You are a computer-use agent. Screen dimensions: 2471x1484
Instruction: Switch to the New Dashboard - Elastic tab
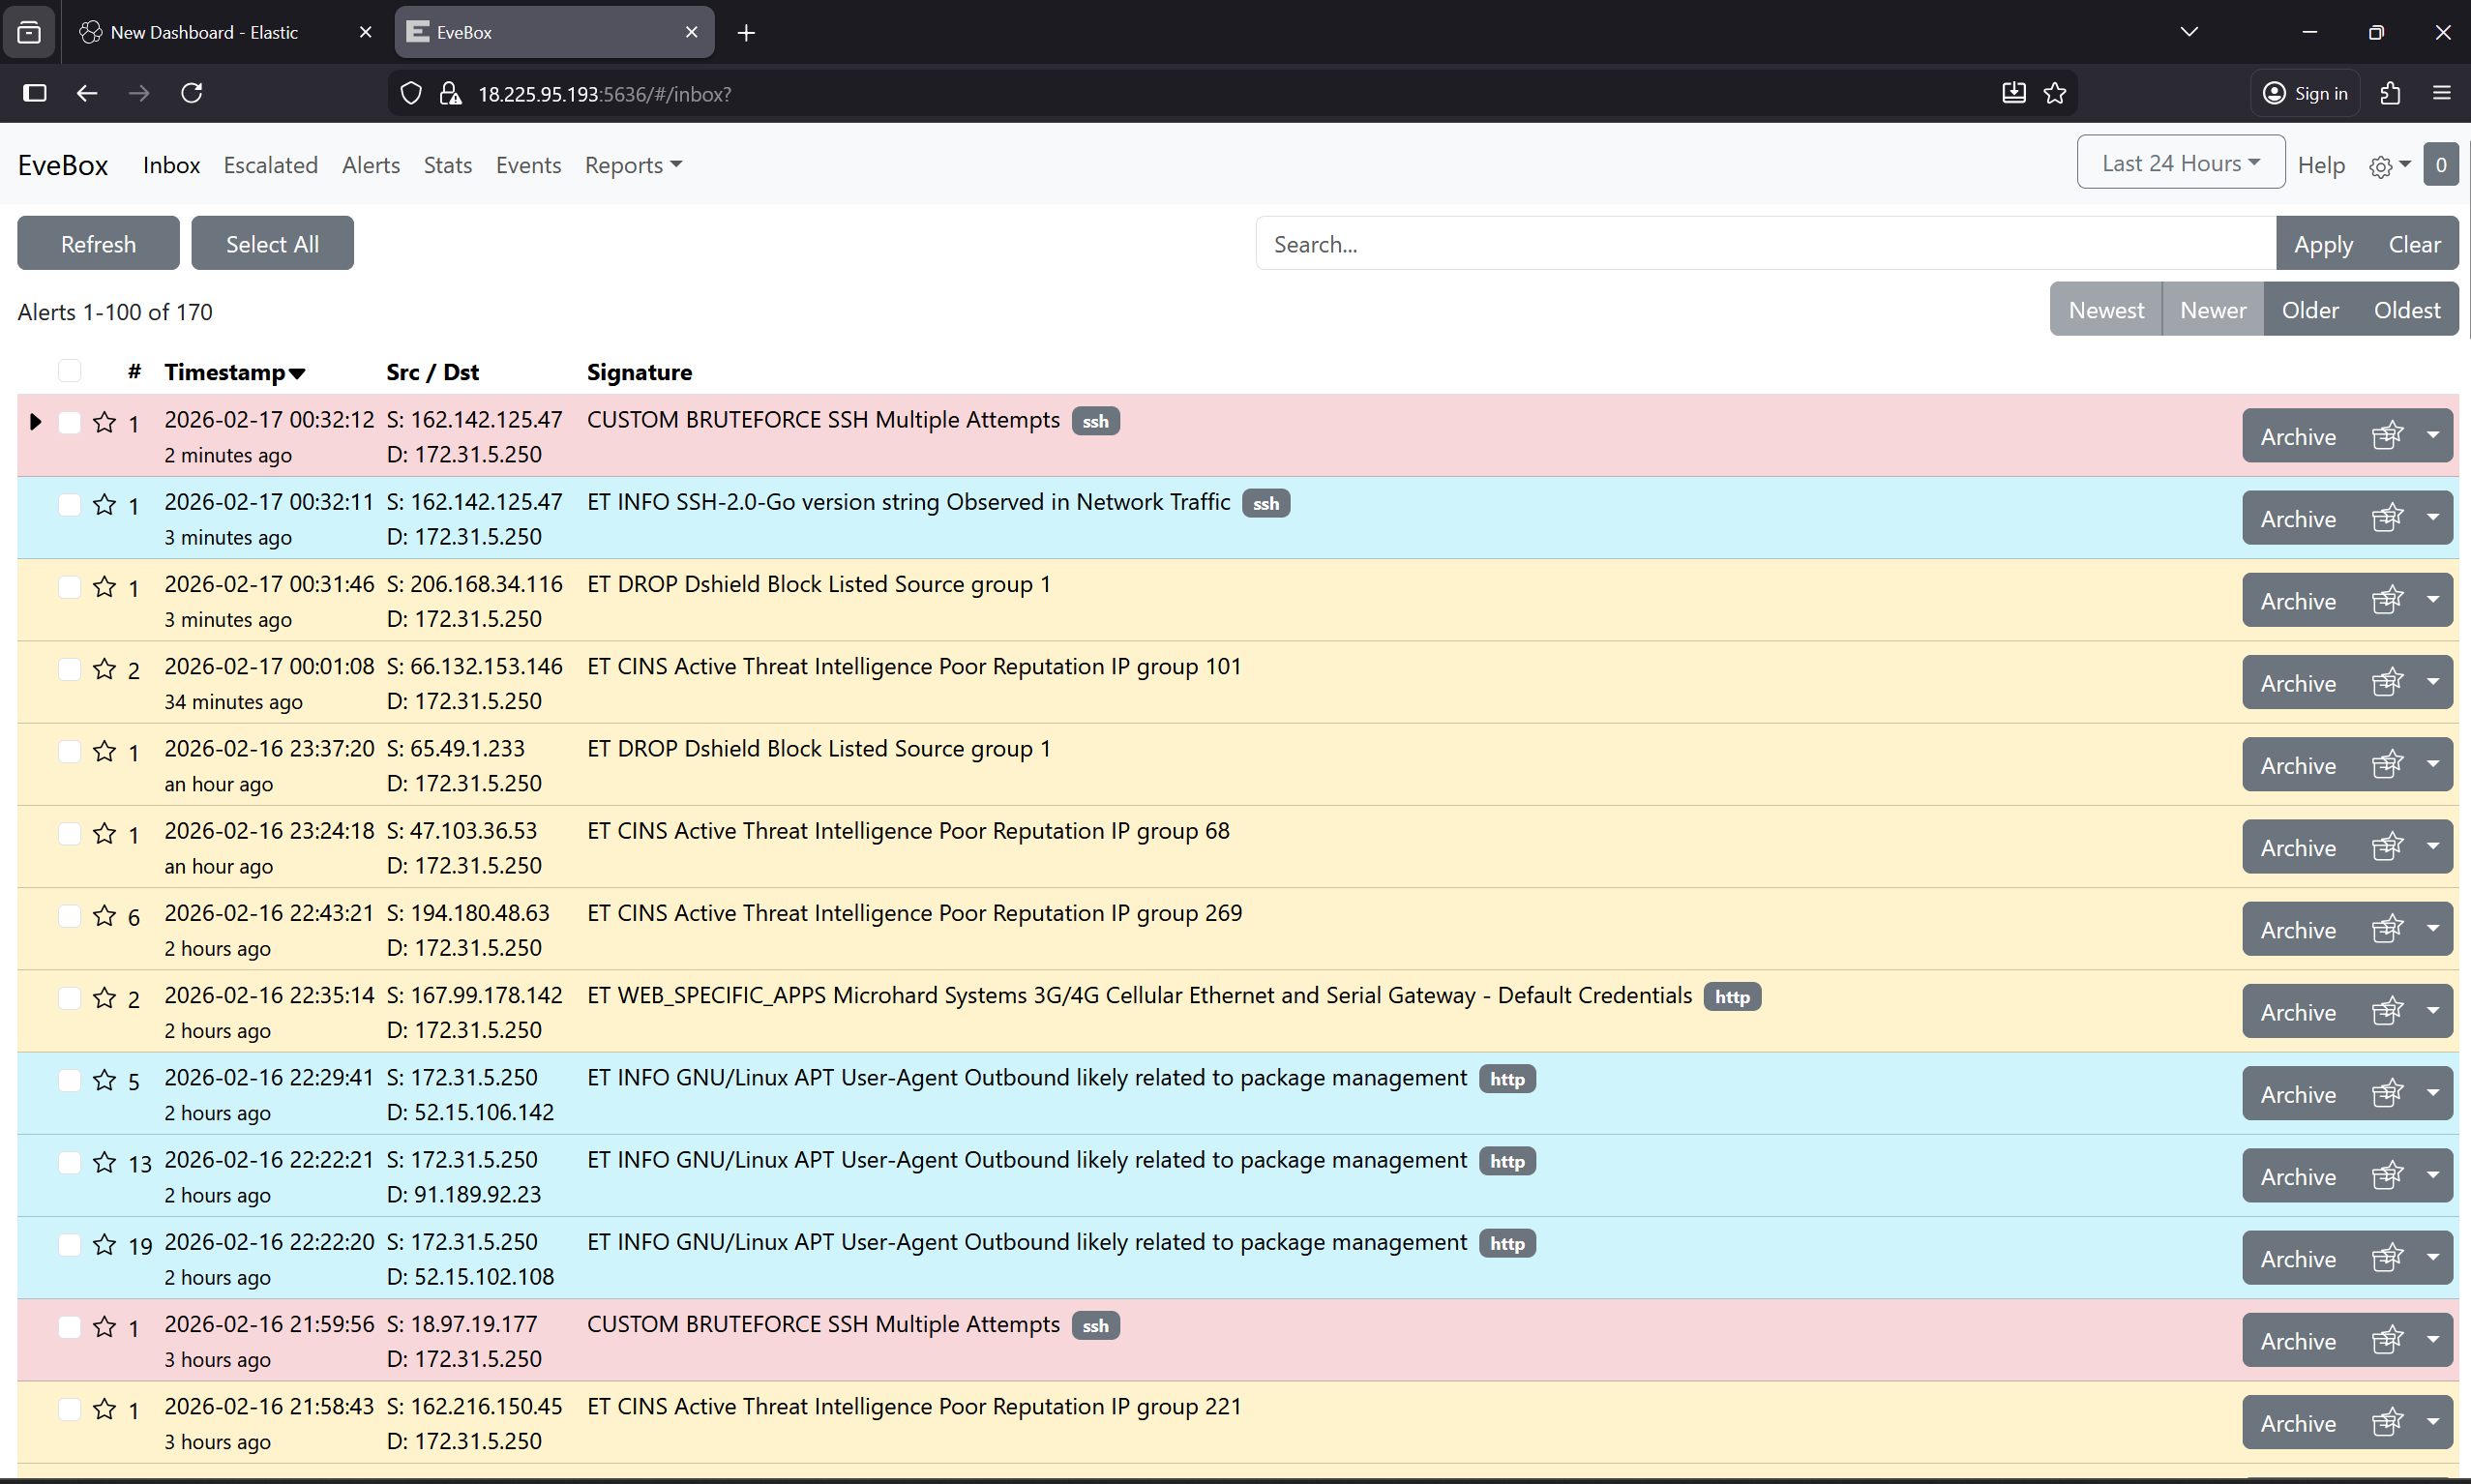pos(203,32)
